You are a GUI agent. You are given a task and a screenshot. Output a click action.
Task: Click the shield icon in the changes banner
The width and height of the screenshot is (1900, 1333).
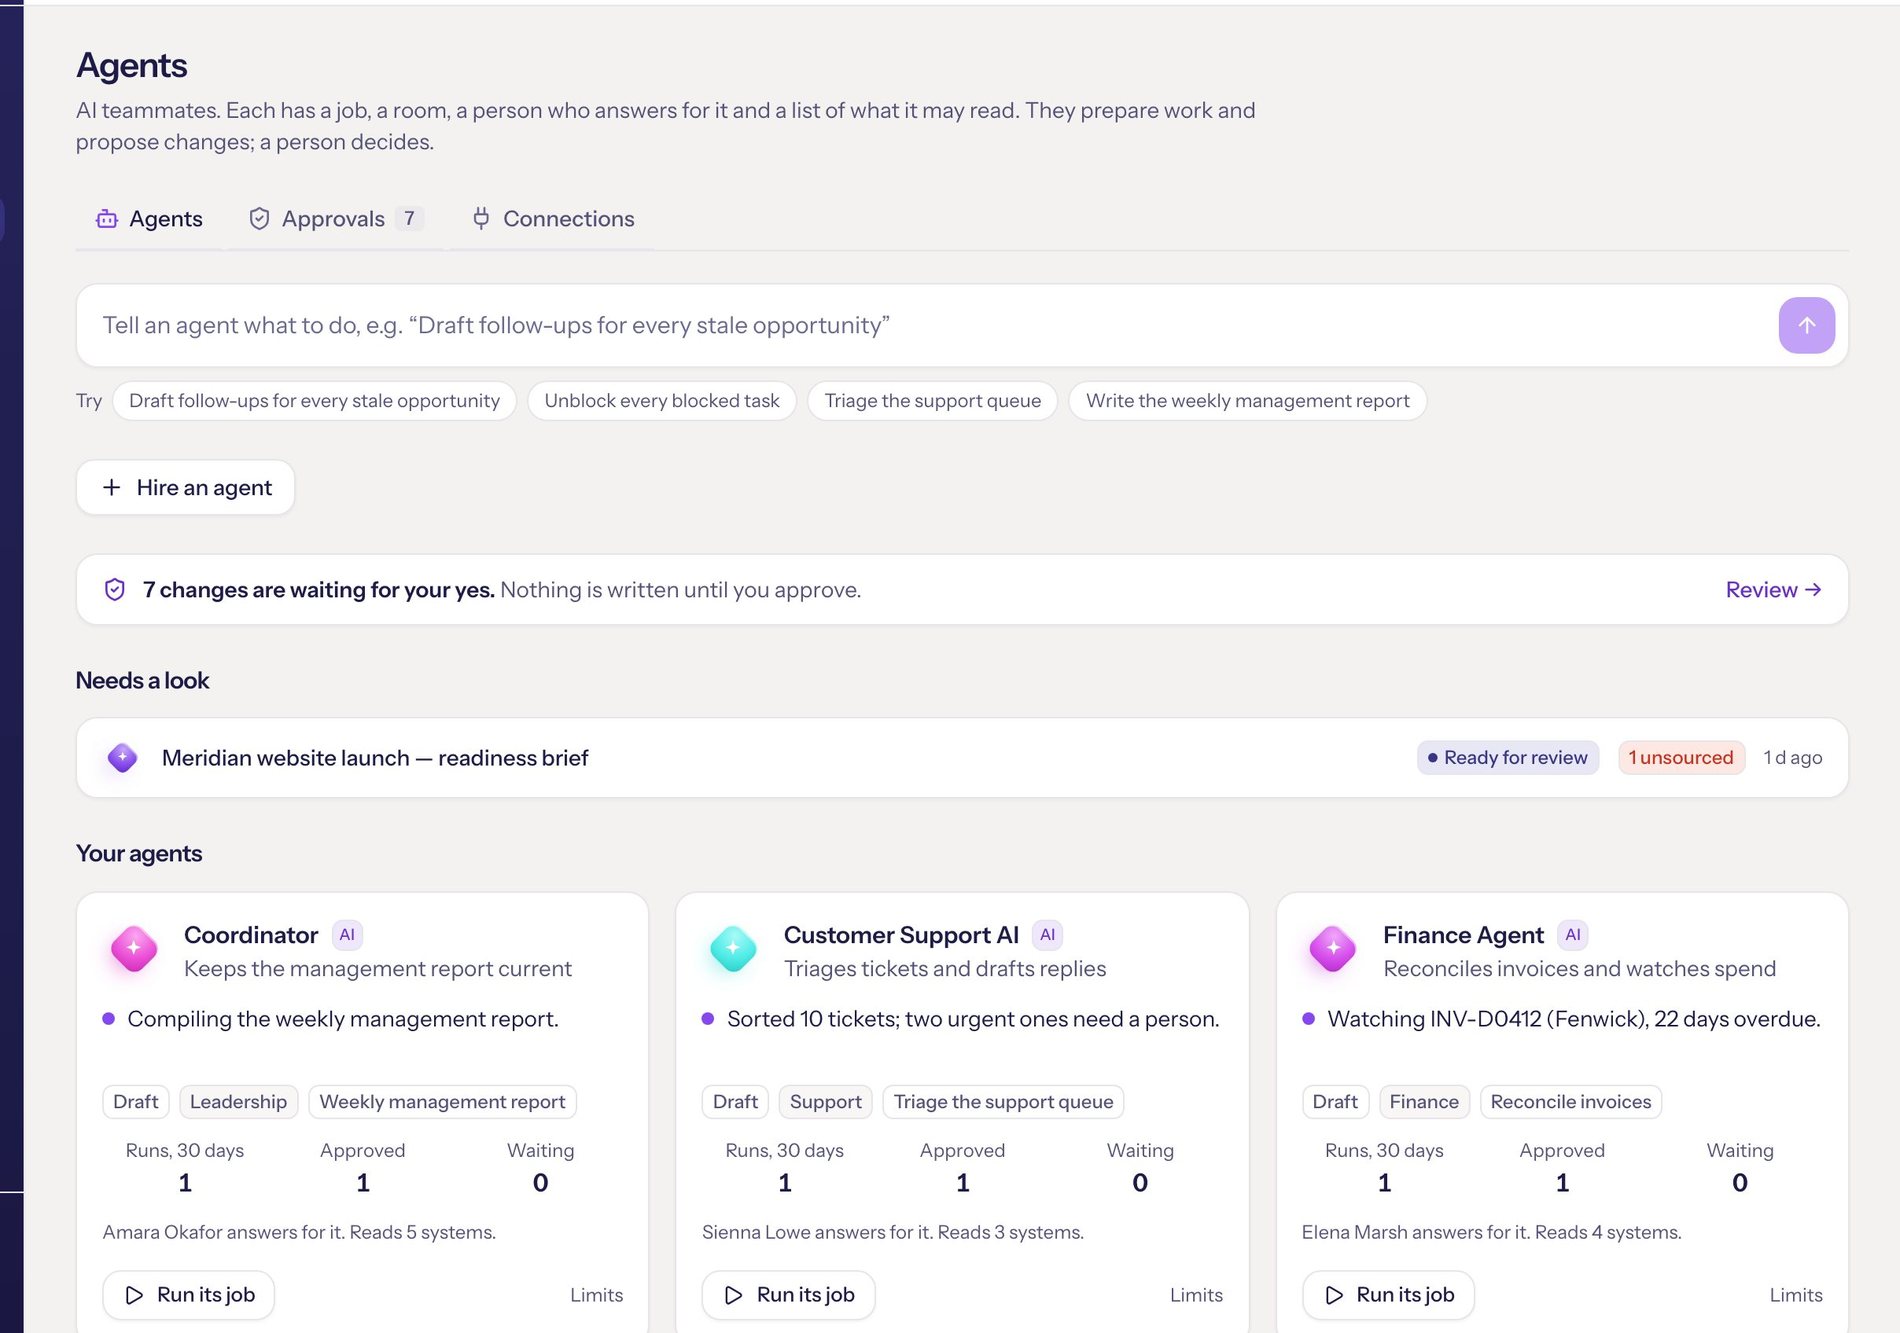point(115,590)
